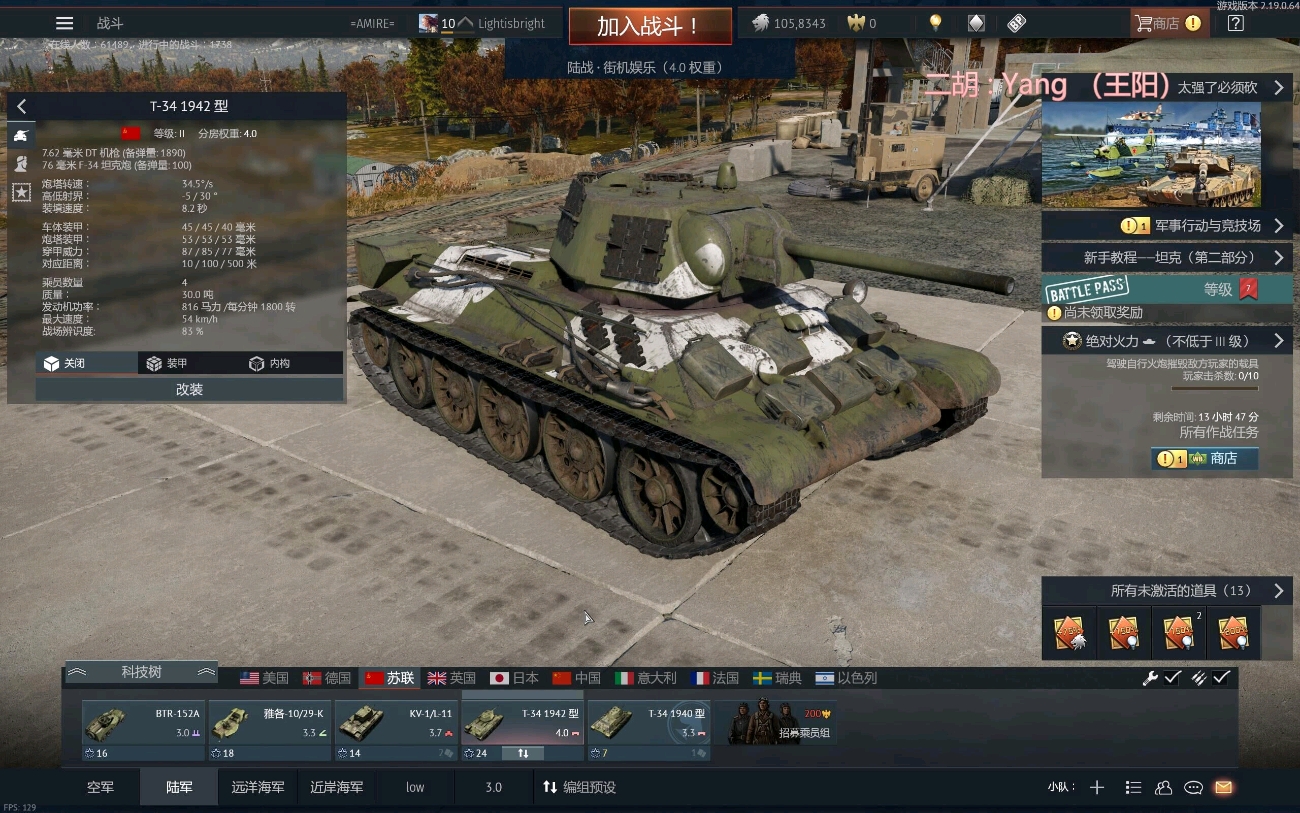Expand the 科技树 tech tree panel
Screen dimensions: 1300x813
coord(141,672)
